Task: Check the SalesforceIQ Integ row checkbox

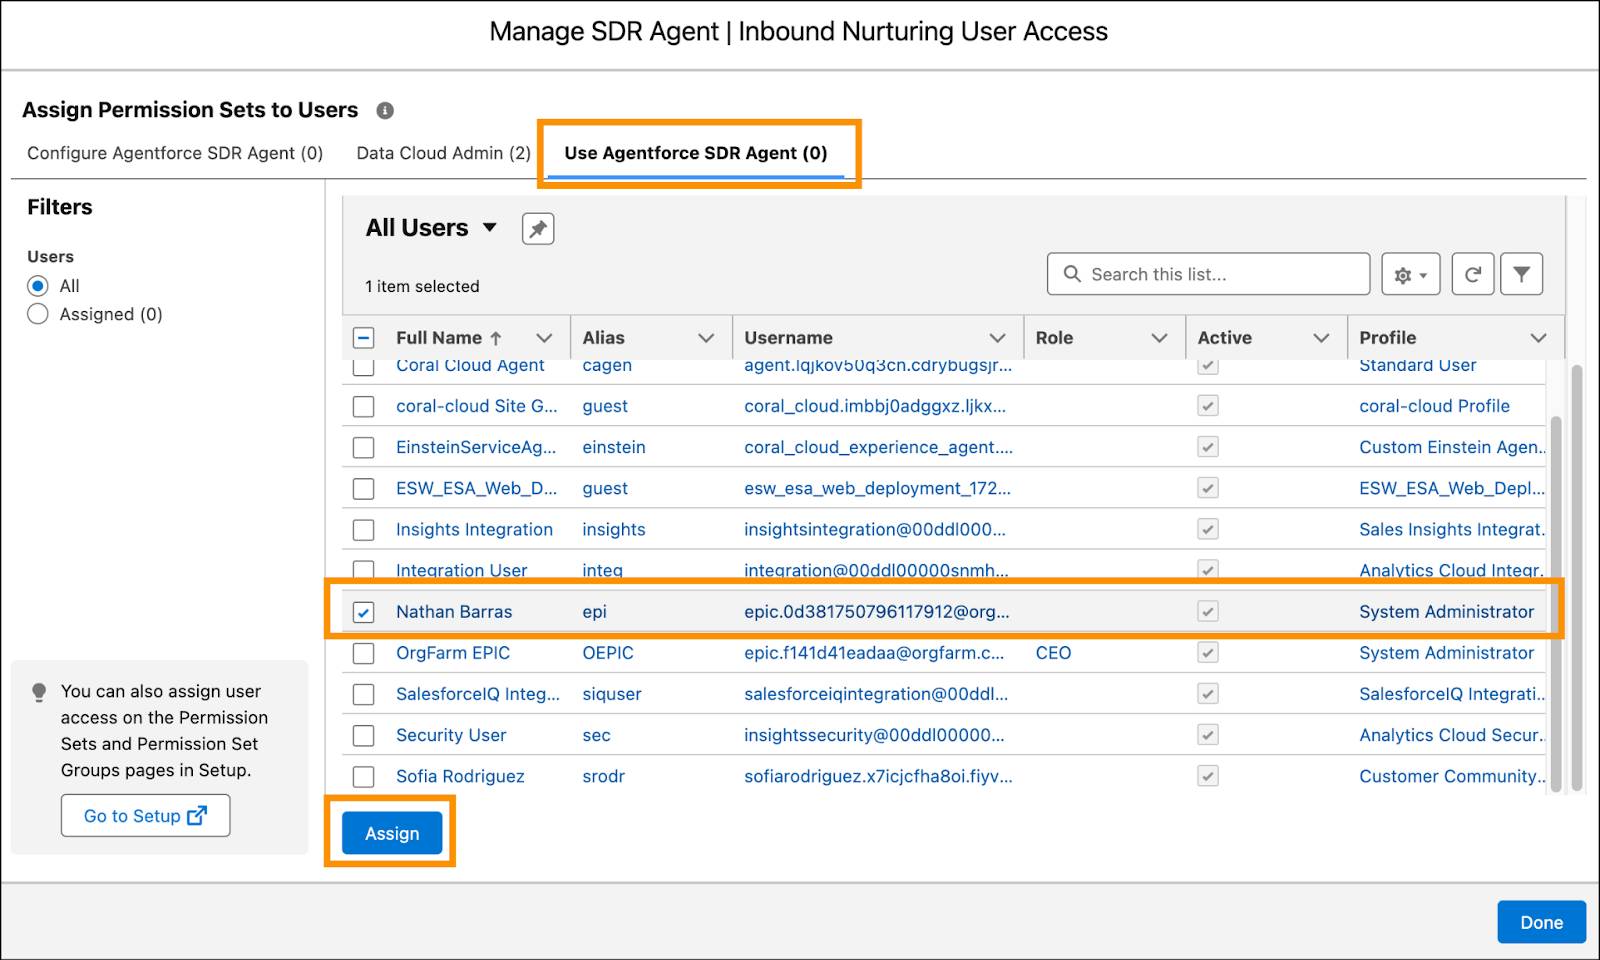Action: pos(364,694)
